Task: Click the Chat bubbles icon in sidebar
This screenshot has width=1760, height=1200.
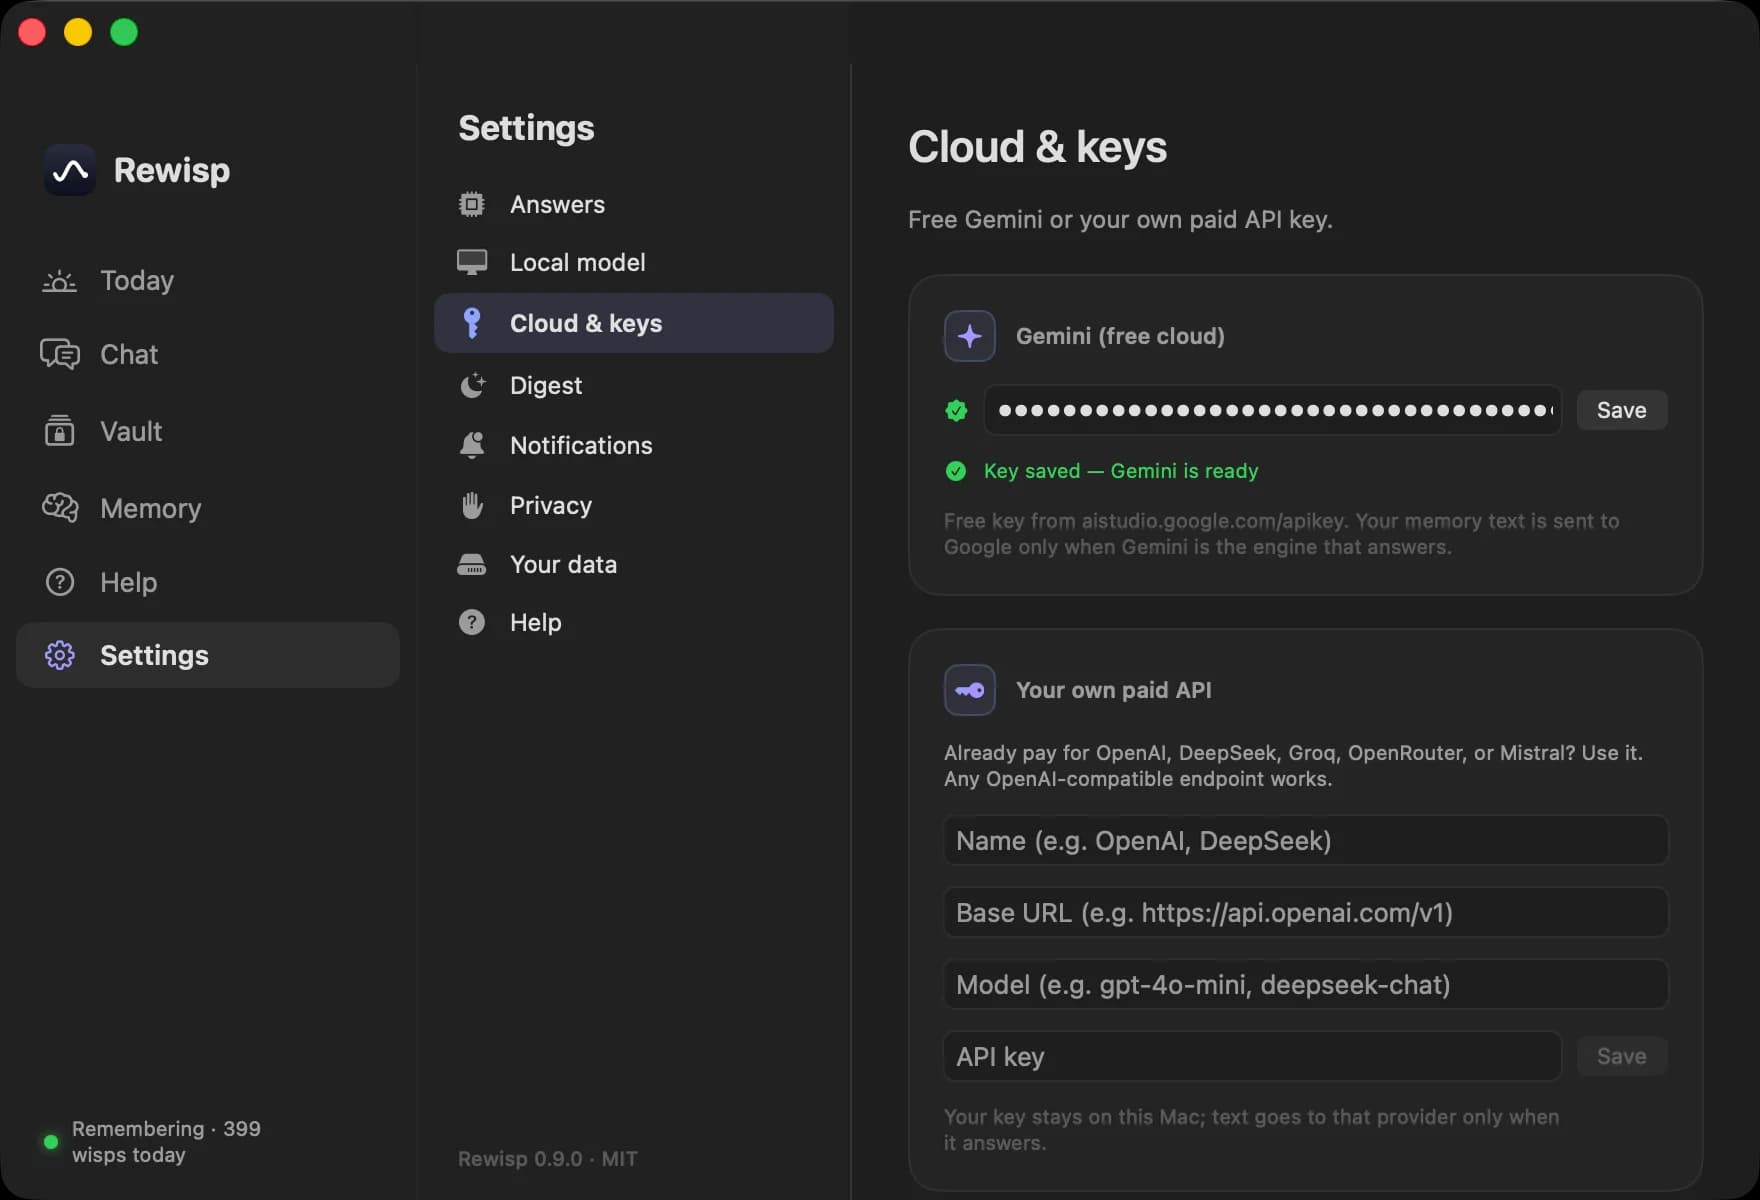Action: pyautogui.click(x=59, y=354)
